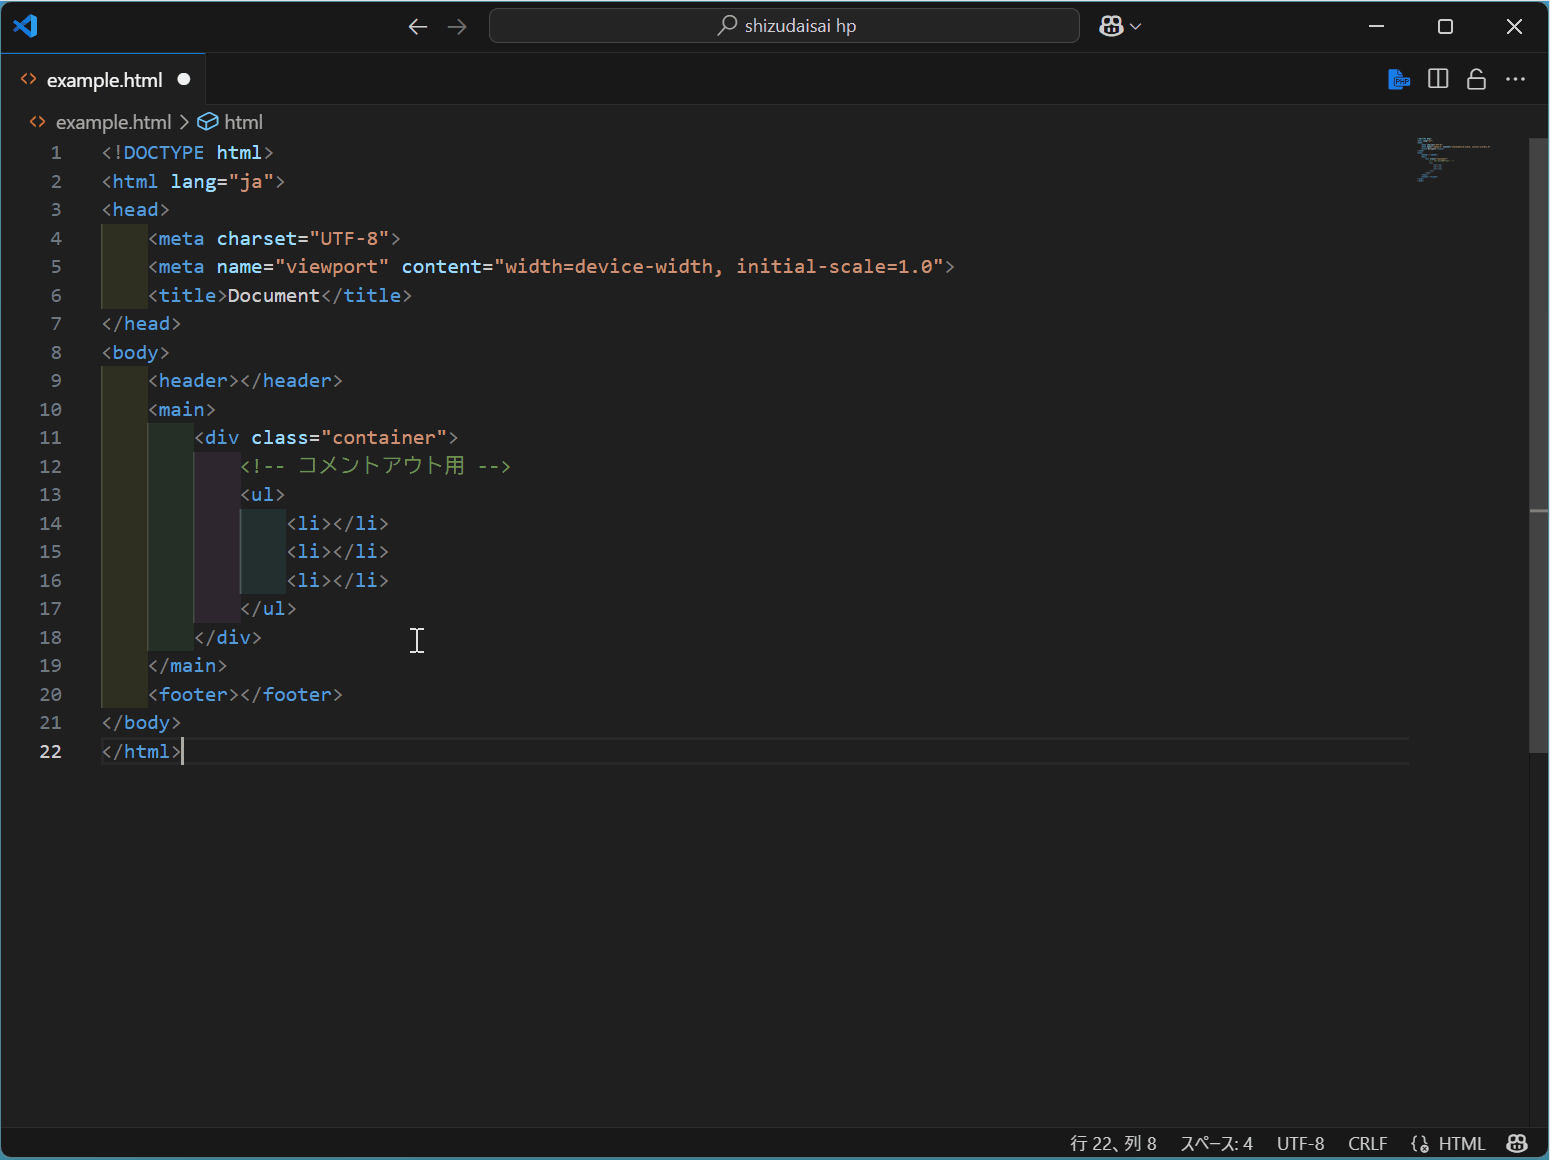
Task: Open the editor More Actions menu
Action: 1515,79
